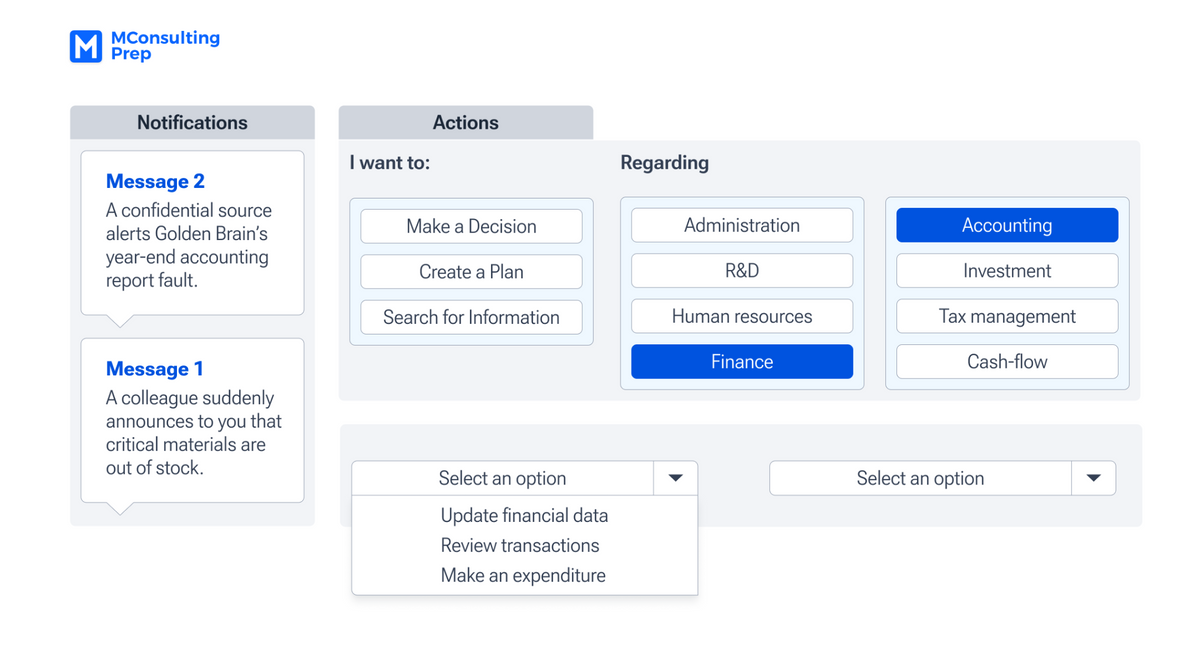The height and width of the screenshot is (670, 1200).
Task: Open the Notifications tab
Action: click(192, 123)
